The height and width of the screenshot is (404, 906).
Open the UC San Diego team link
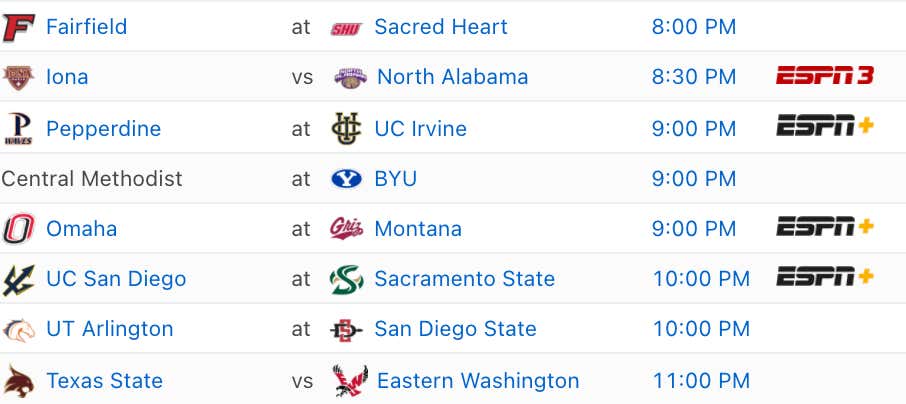pyautogui.click(x=116, y=279)
